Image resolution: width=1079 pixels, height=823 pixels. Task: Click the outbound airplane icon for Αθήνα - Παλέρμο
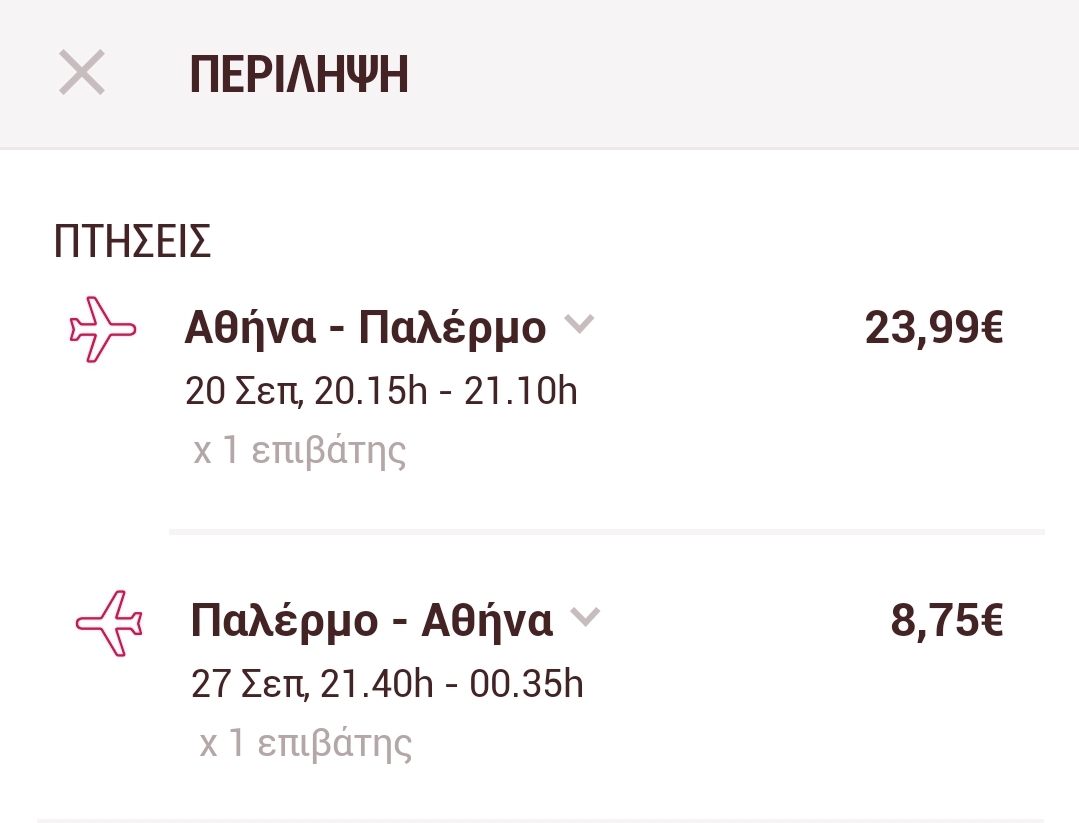[102, 328]
